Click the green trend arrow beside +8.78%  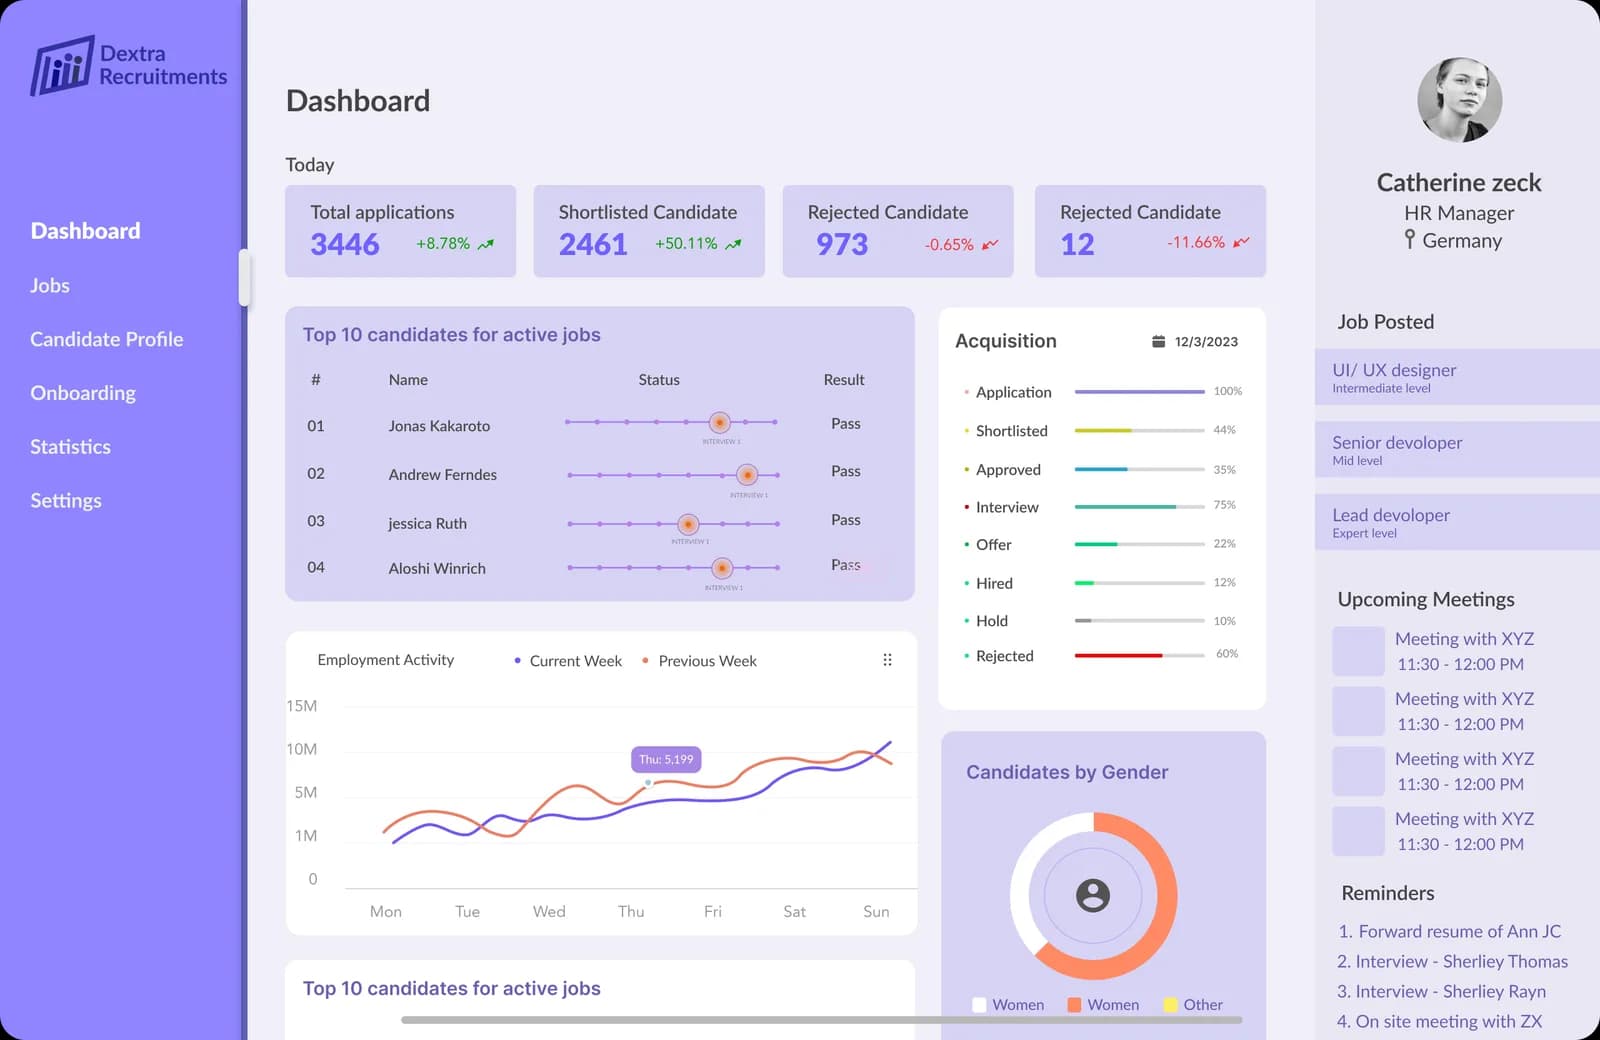point(486,244)
